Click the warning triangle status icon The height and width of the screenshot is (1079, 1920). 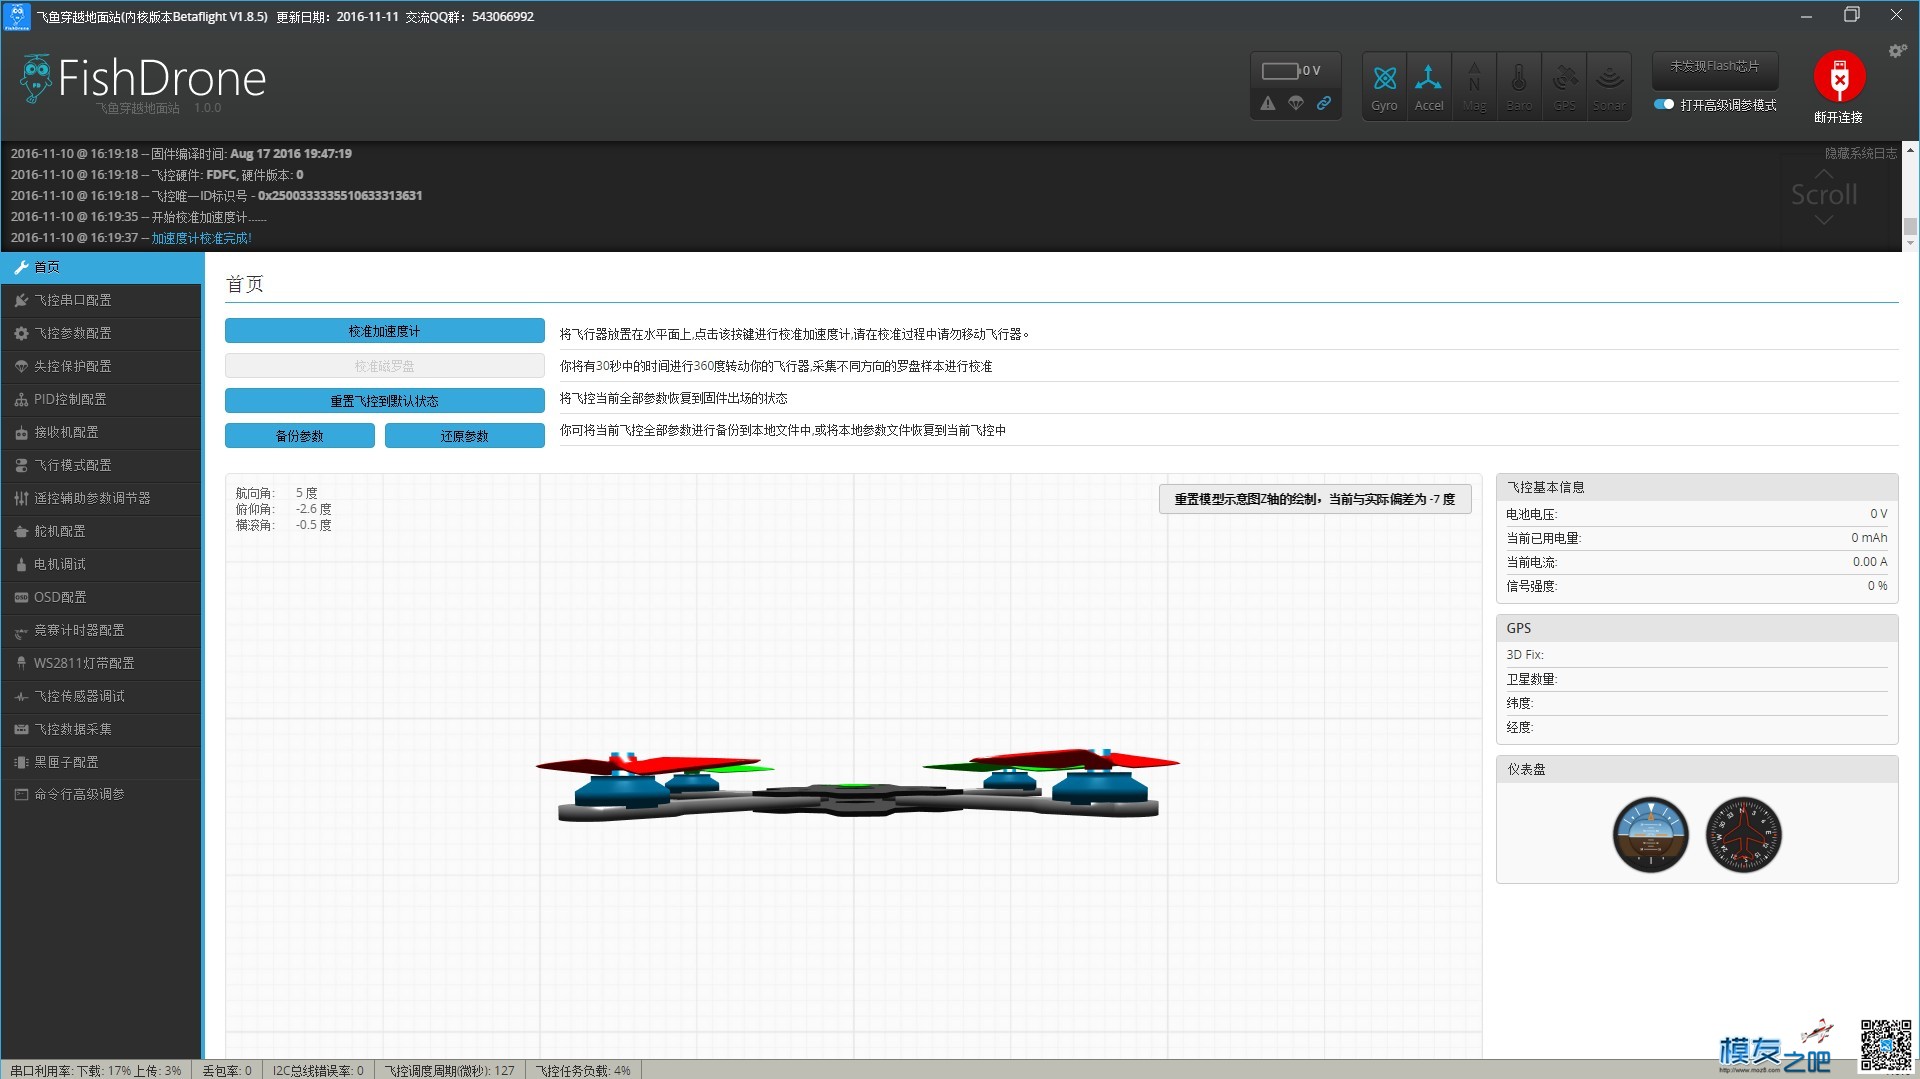pyautogui.click(x=1268, y=103)
